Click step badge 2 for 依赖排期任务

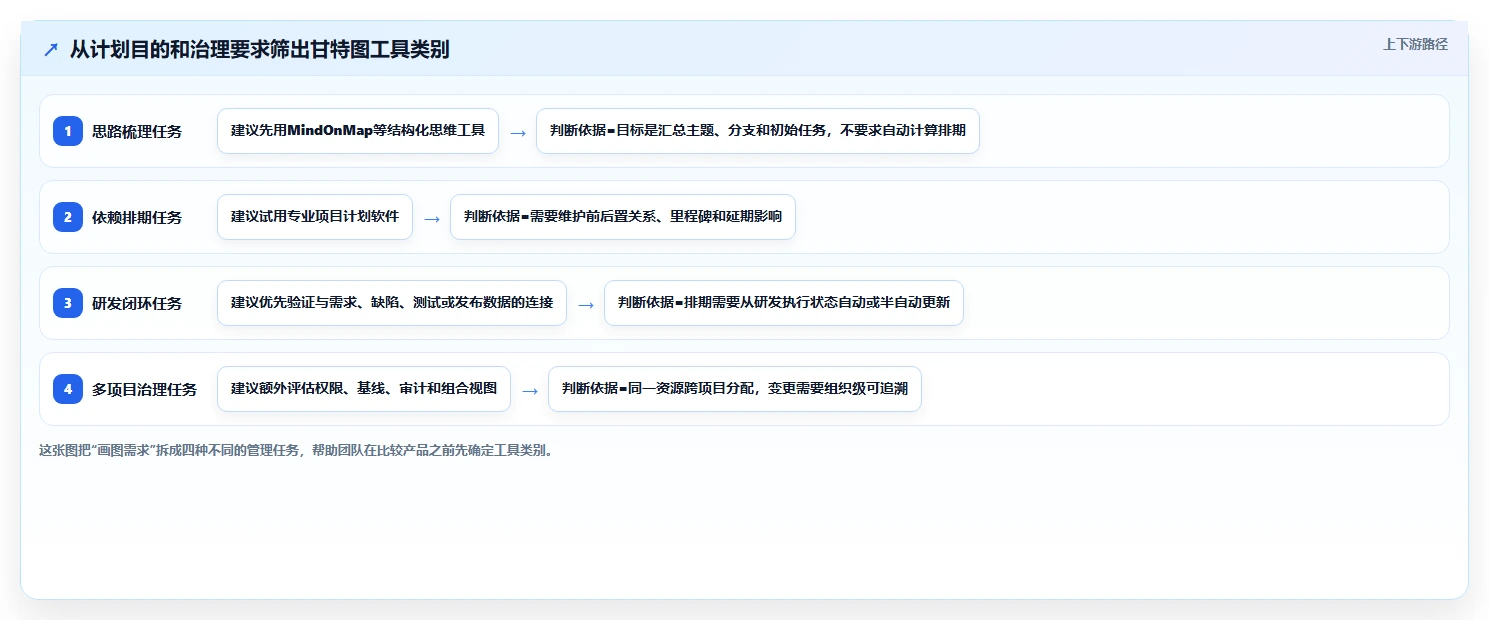[x=68, y=217]
